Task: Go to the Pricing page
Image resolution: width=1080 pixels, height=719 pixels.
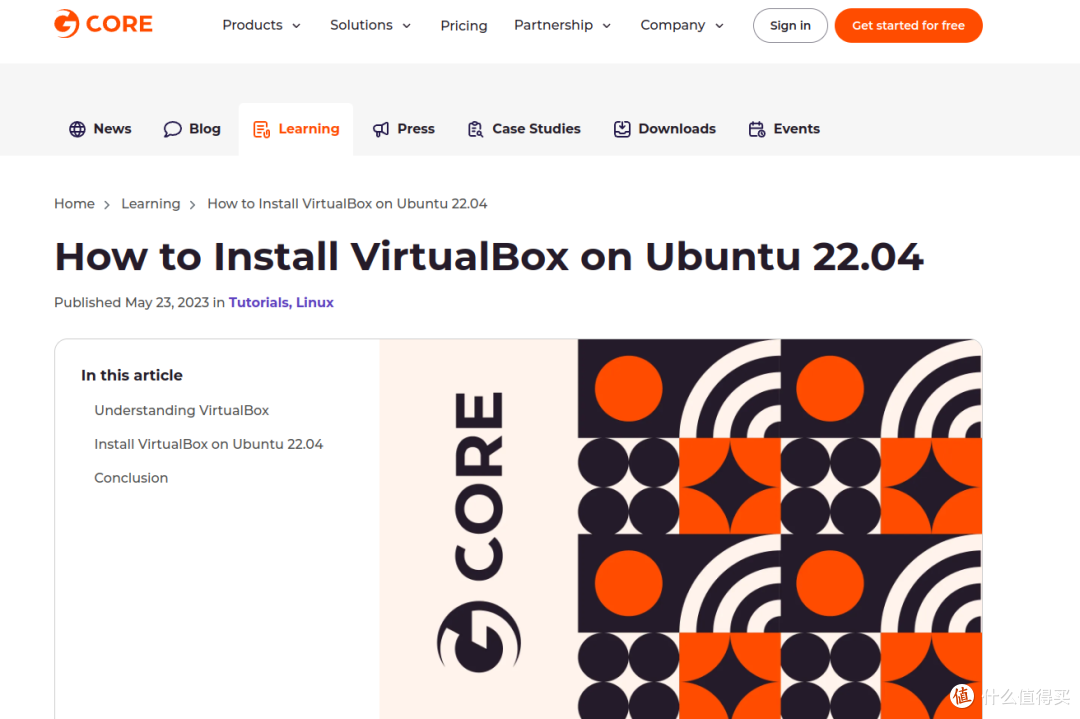Action: pyautogui.click(x=464, y=26)
